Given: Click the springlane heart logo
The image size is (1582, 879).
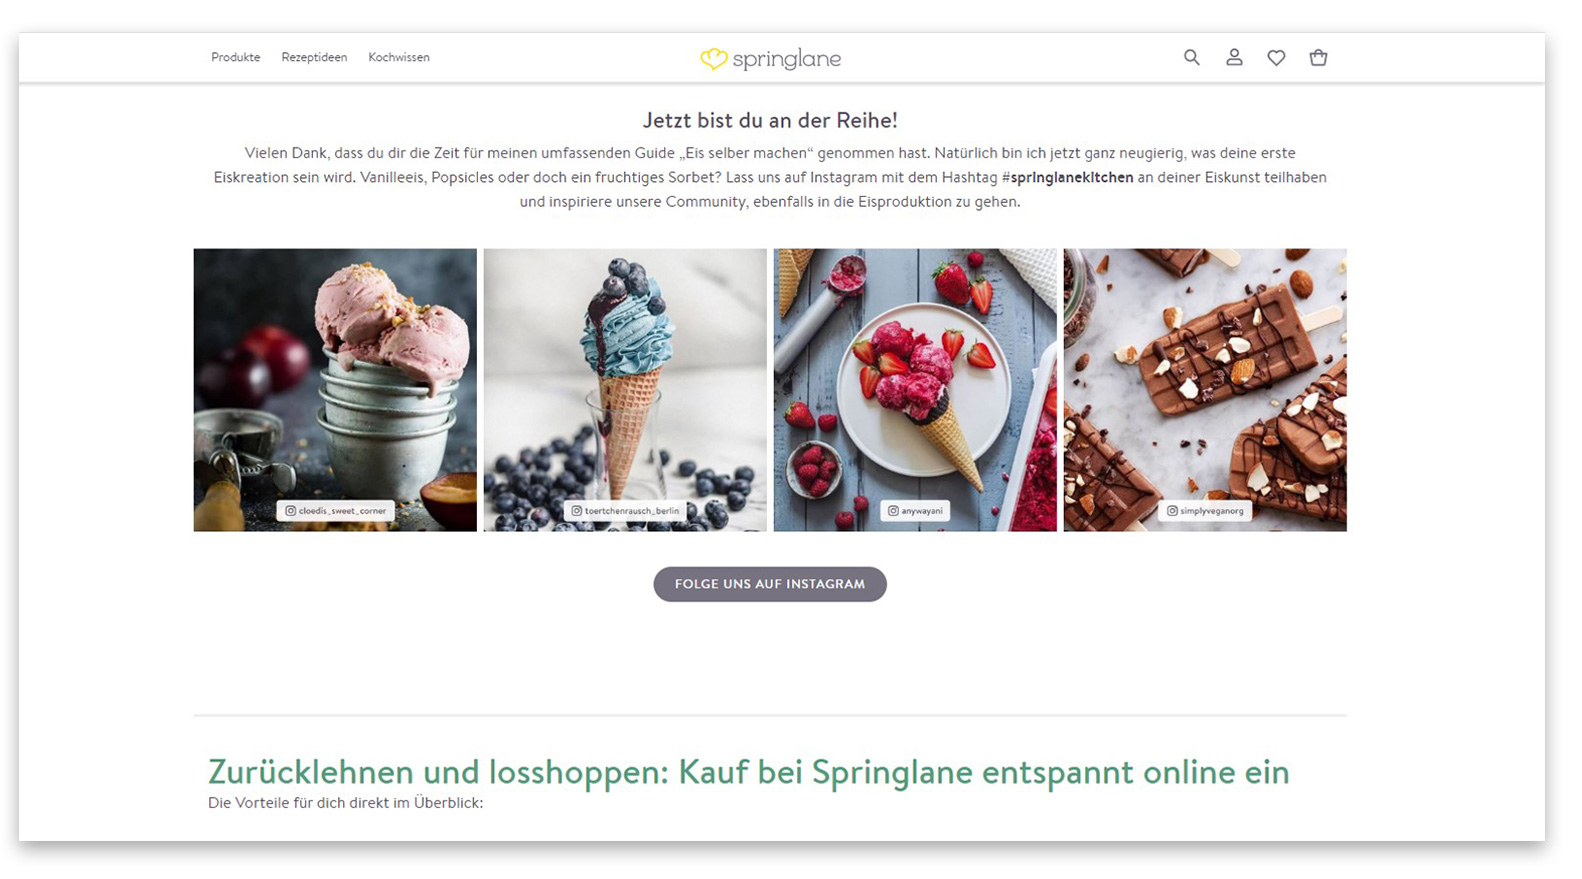Looking at the screenshot, I should tap(713, 59).
